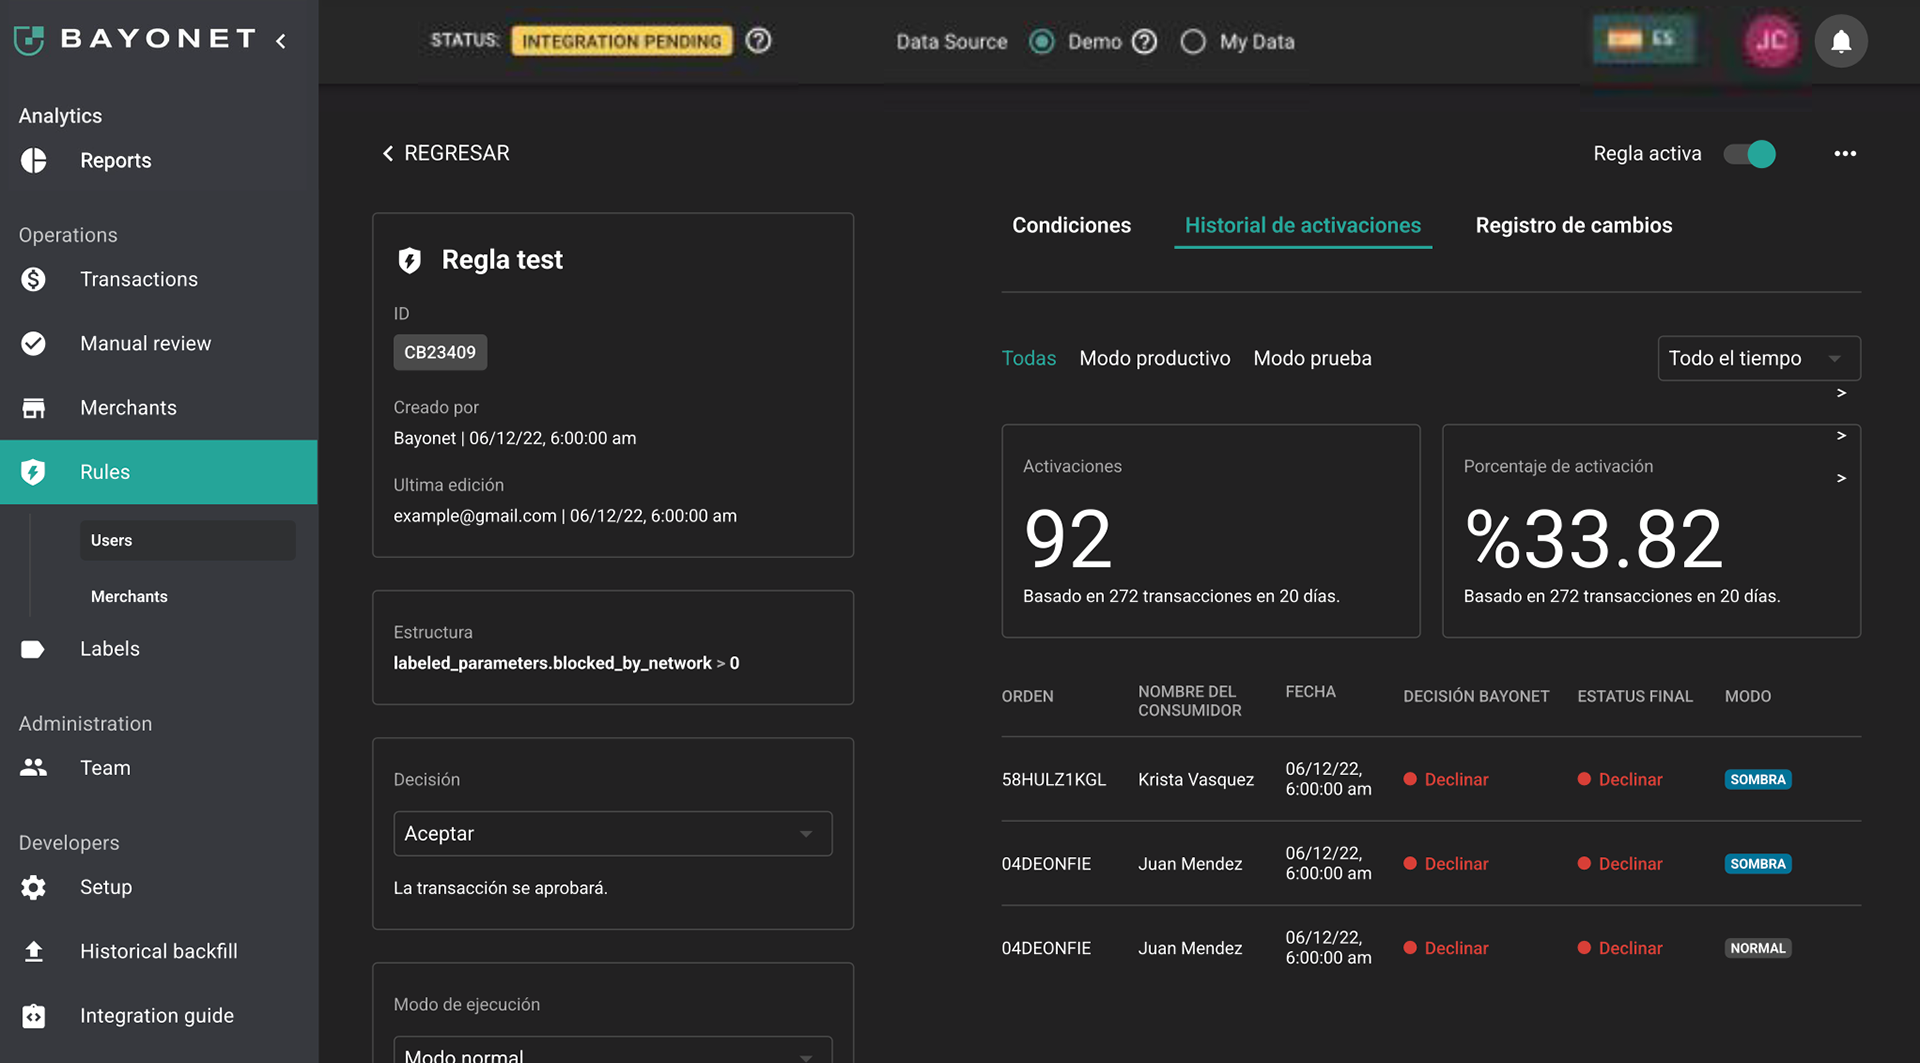Switch to Registro de cambios tab
Viewport: 1920px width, 1063px height.
1574,225
